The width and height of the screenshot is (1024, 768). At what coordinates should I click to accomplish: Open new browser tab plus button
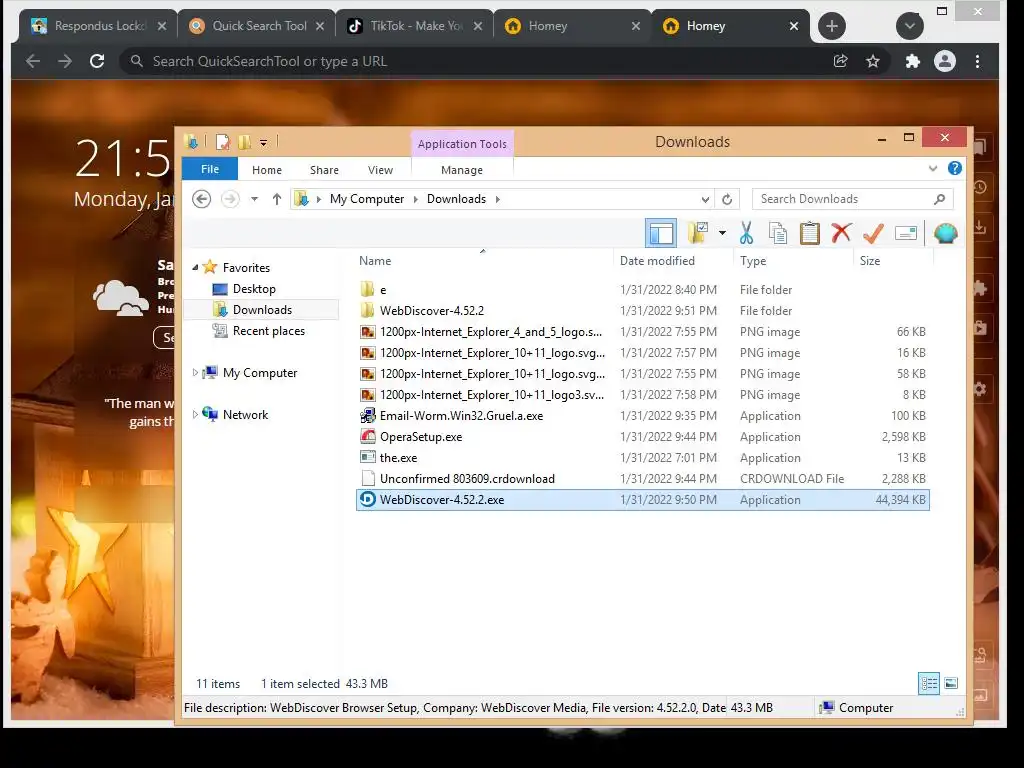coord(831,25)
